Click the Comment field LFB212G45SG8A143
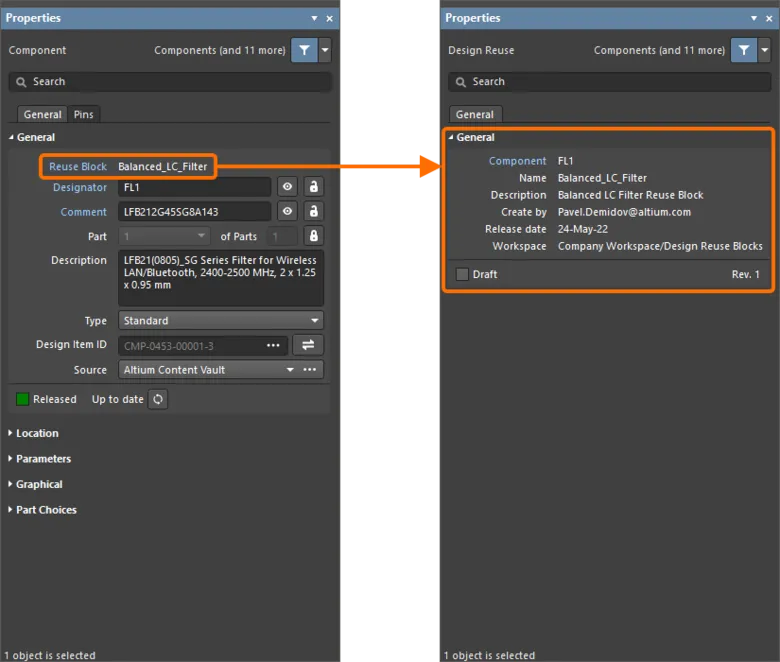780x662 pixels. pyautogui.click(x=195, y=211)
